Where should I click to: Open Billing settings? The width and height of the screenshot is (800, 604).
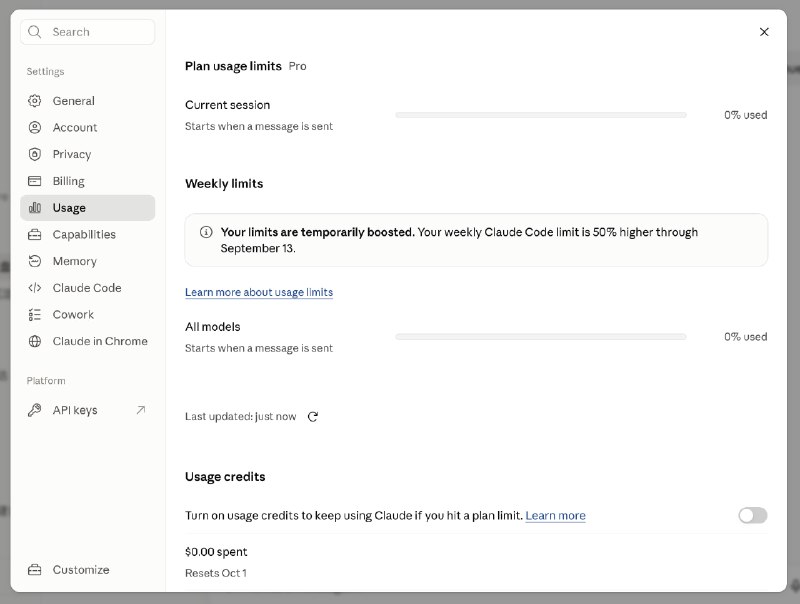coord(88,181)
